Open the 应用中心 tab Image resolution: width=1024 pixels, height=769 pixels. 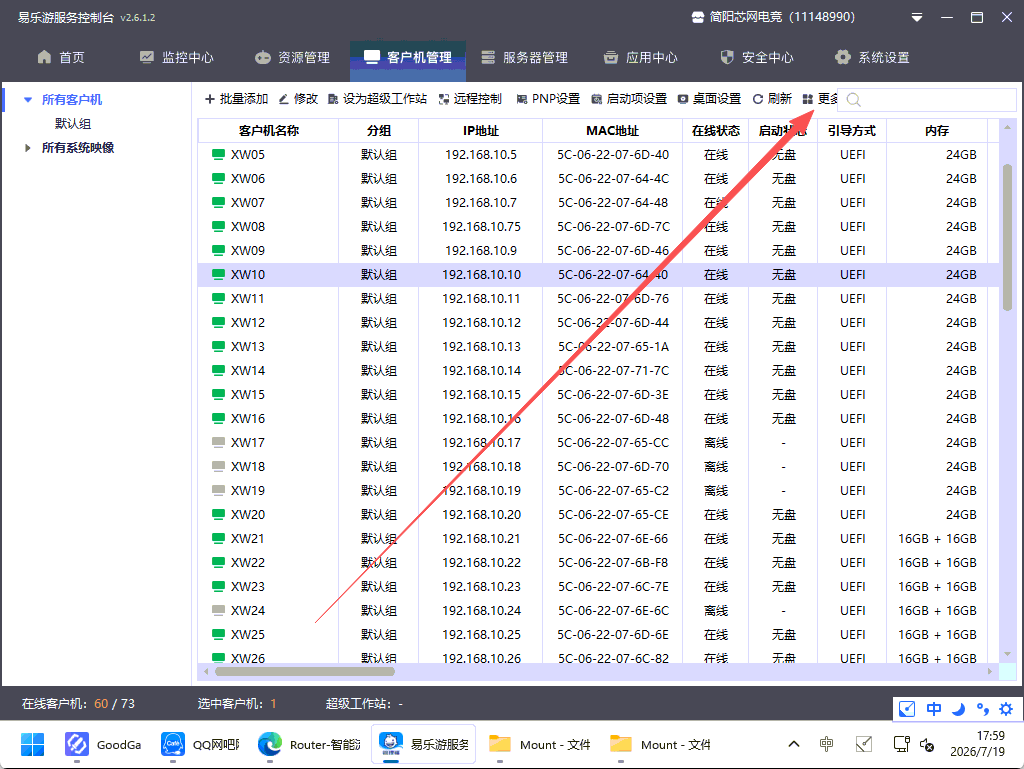click(640, 57)
